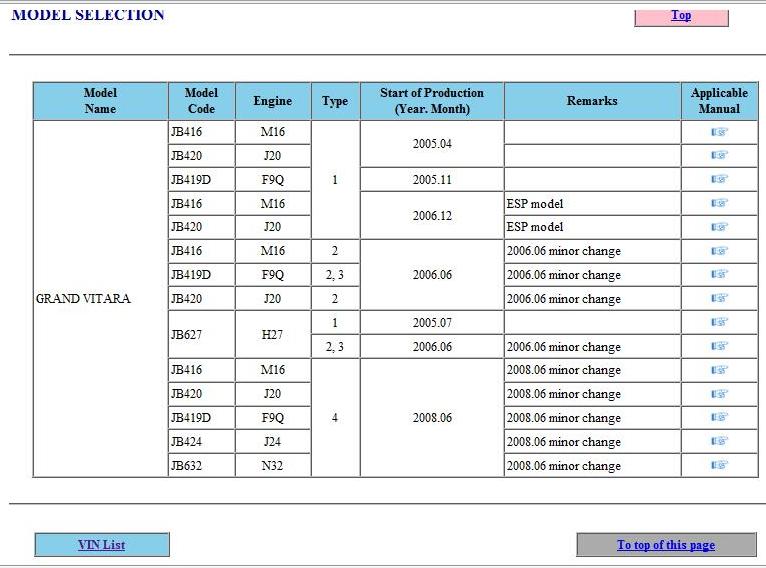The height and width of the screenshot is (568, 766).
Task: Click the 2005.04 production date cell
Action: 432,144
